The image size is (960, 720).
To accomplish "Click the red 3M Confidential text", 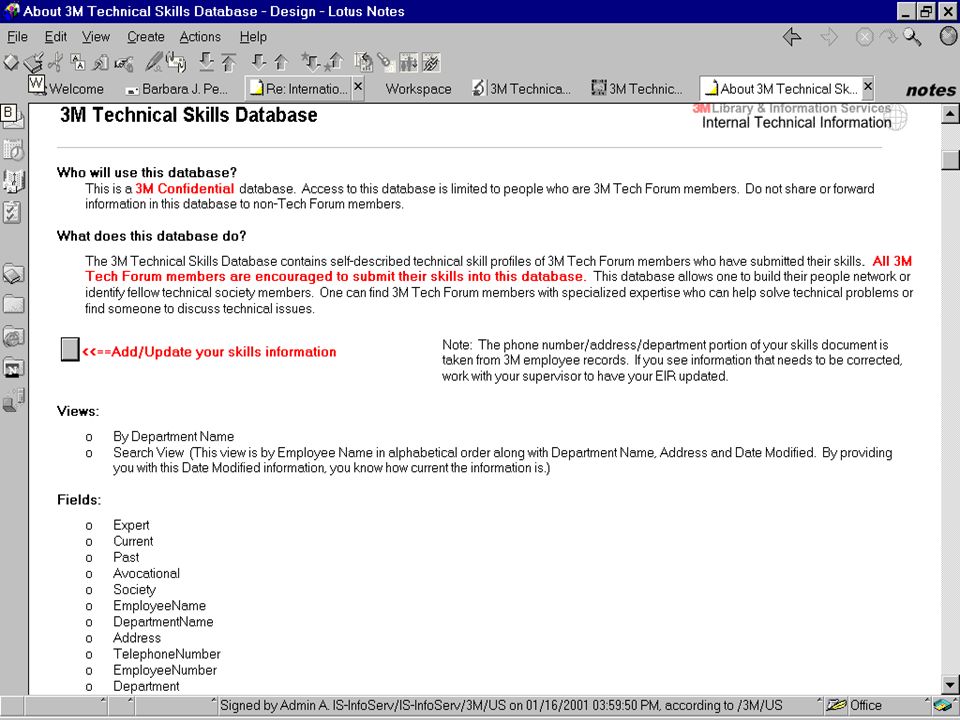I will click(185, 189).
